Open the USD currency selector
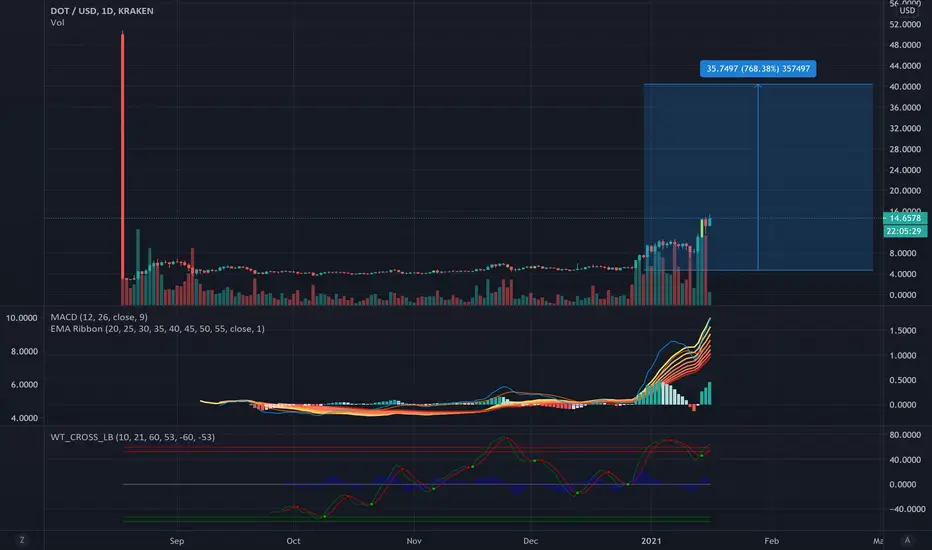The height and width of the screenshot is (550, 932). 907,11
